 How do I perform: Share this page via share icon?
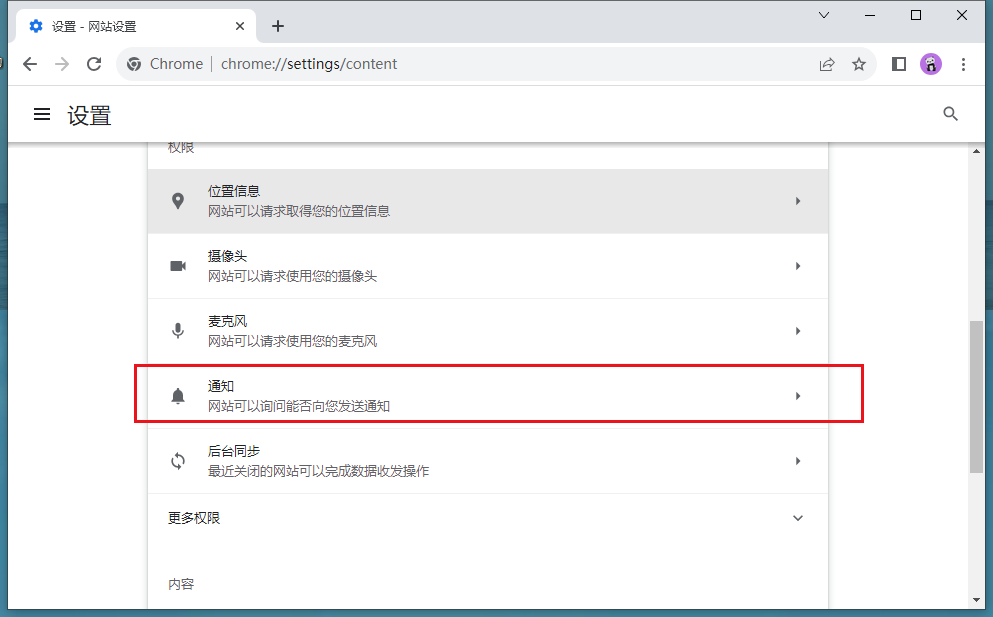[827, 64]
